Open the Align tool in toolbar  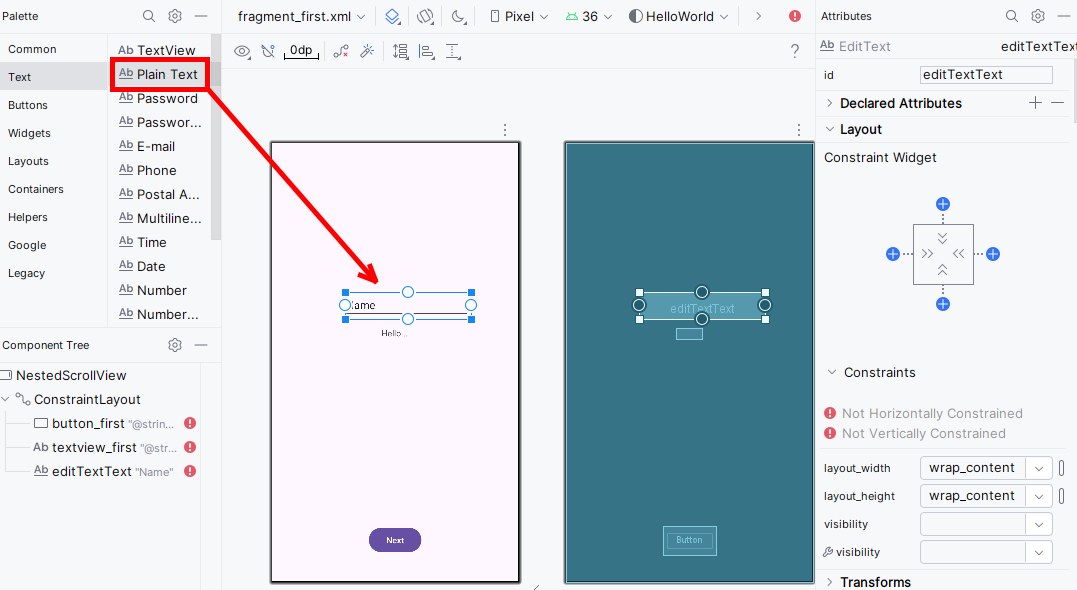[427, 51]
